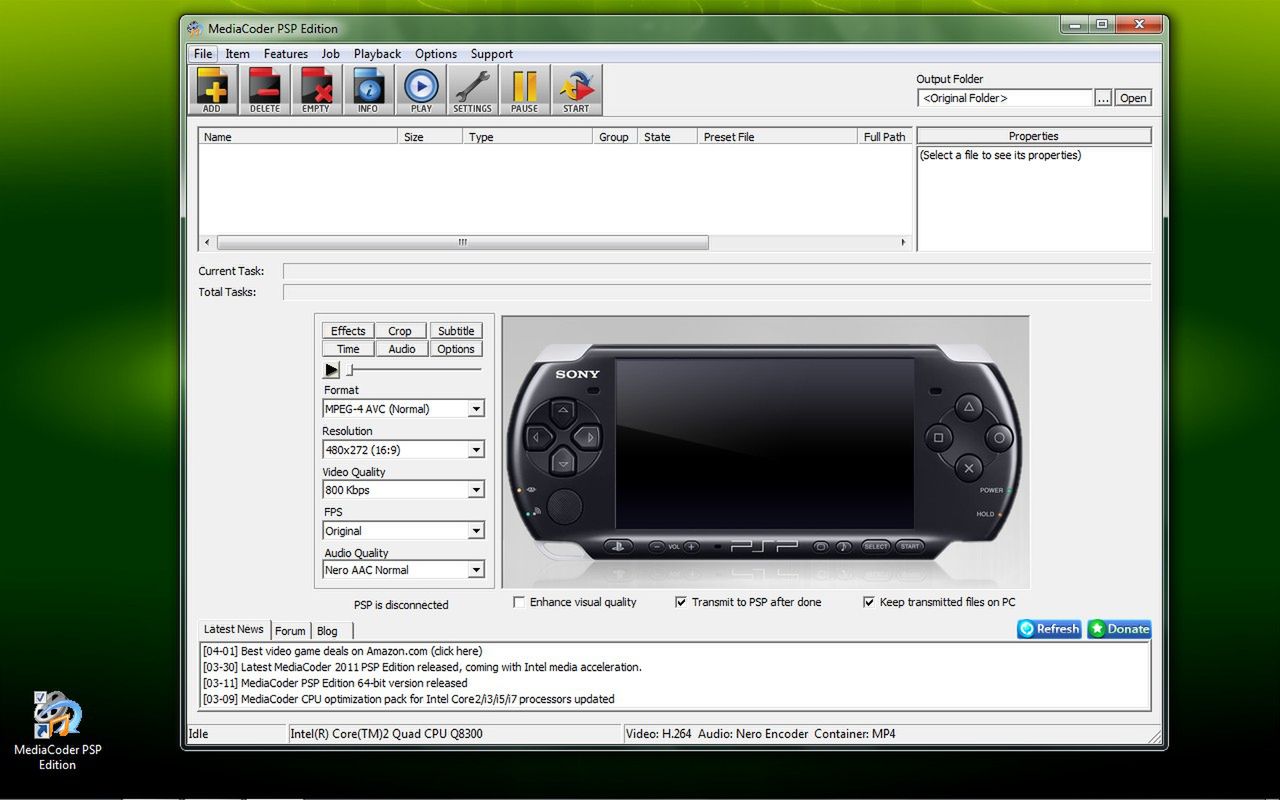Screen dimensions: 1280x800
Task: Enable the Enhance visual quality checkbox
Action: pyautogui.click(x=519, y=602)
